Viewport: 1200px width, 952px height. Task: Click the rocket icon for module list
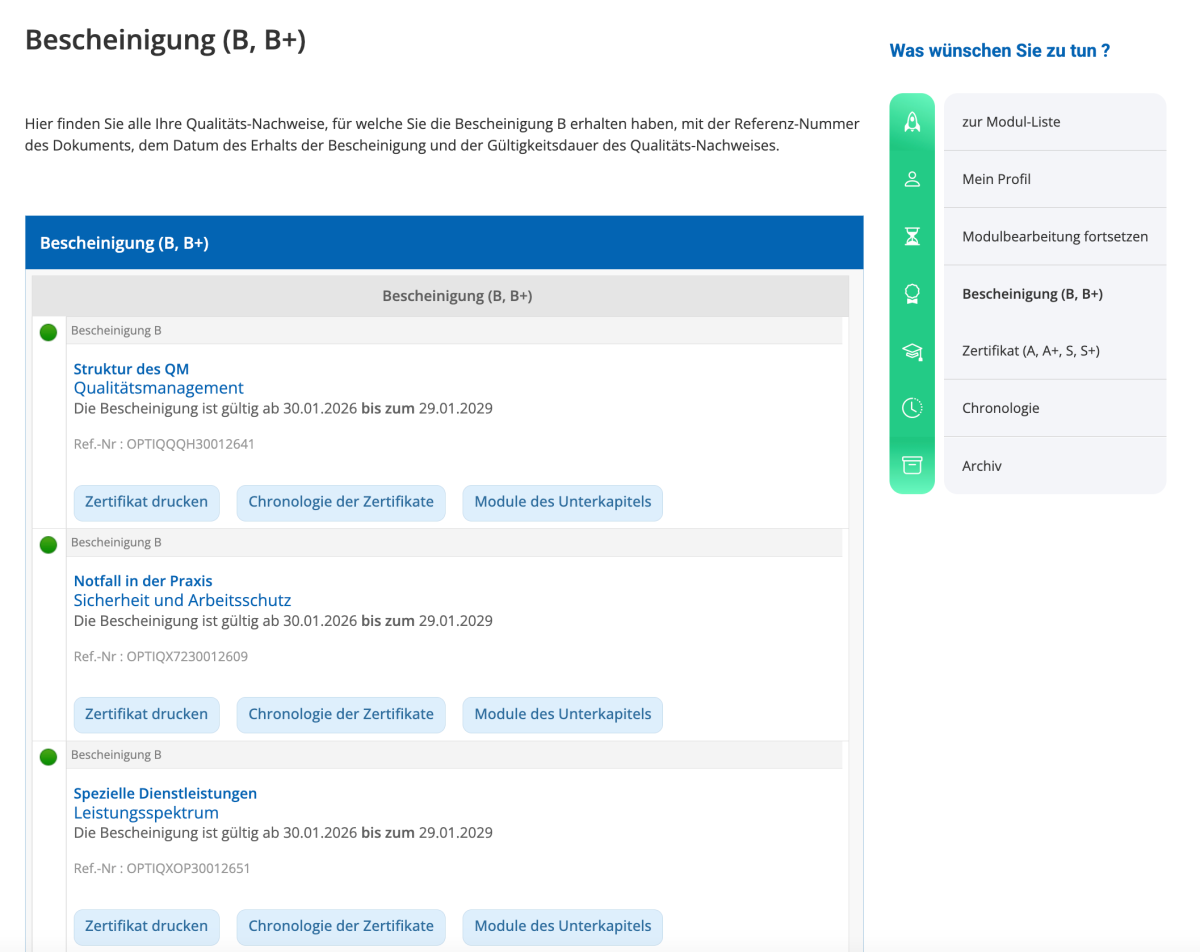(911, 122)
